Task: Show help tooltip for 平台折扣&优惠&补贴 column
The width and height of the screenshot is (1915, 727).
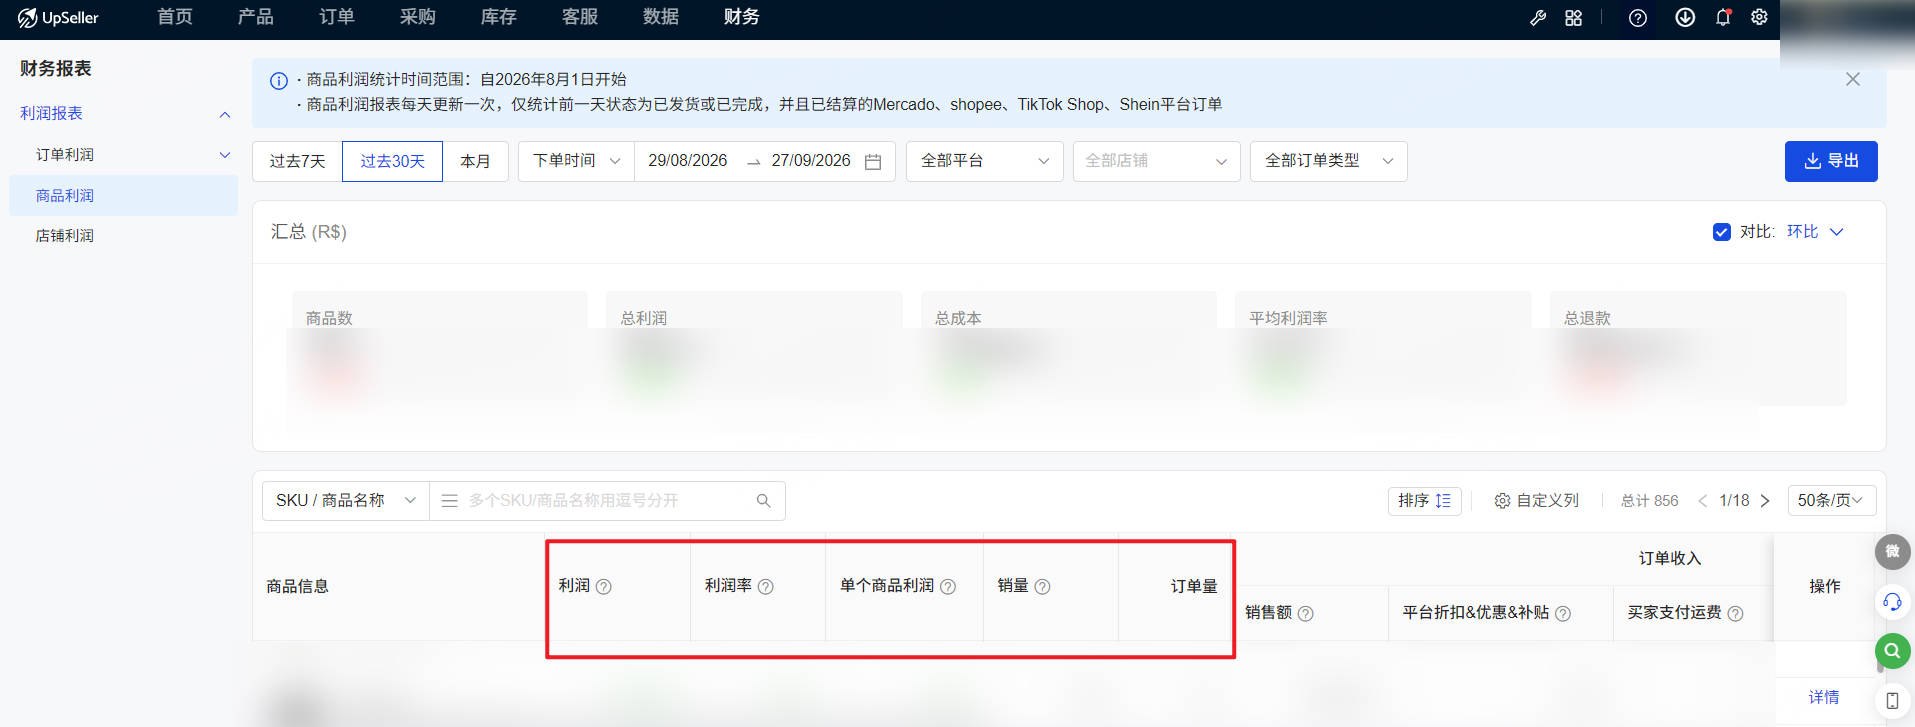Action: (x=1563, y=614)
